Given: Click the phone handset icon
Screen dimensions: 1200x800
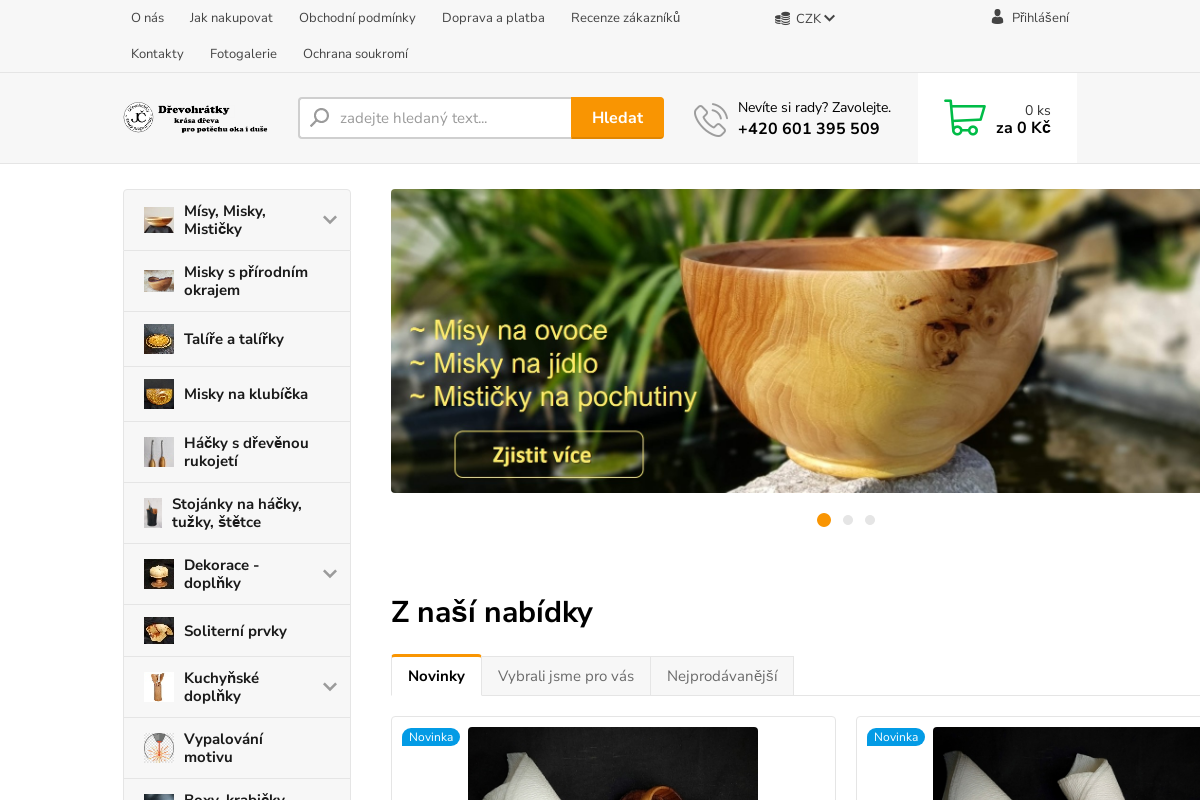Looking at the screenshot, I should click(x=710, y=120).
